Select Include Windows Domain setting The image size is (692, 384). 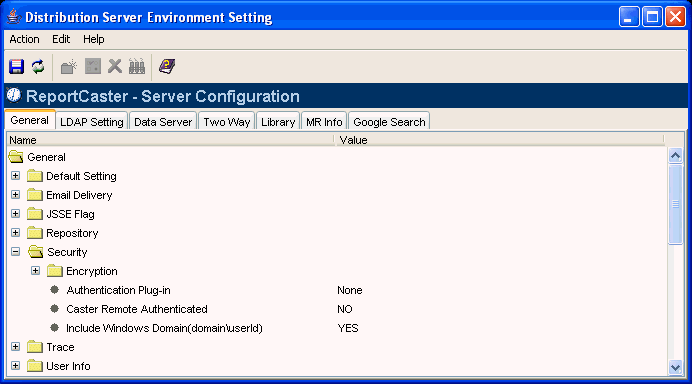(x=164, y=328)
